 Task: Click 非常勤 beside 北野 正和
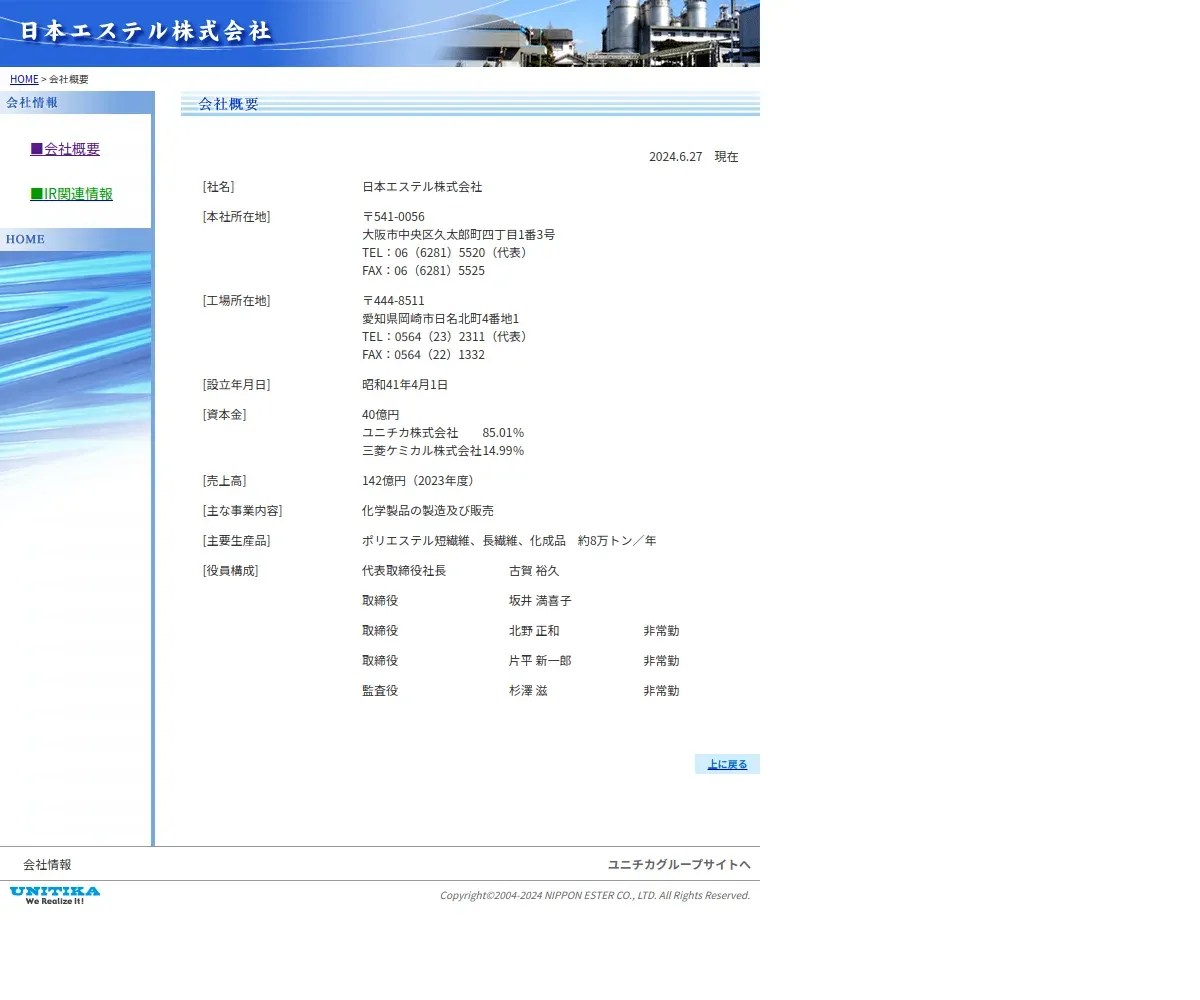[x=661, y=631]
